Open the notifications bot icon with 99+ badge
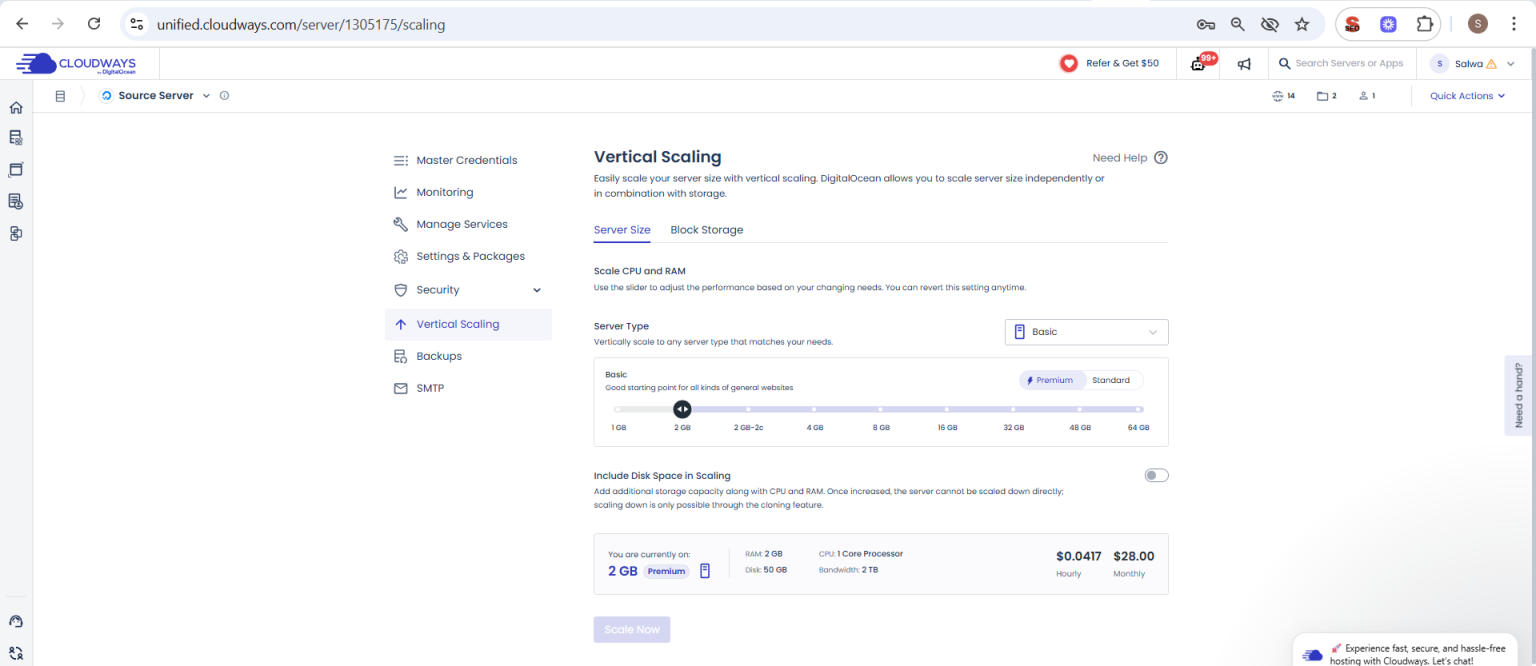Screen dimensions: 1536x666 click(1198, 64)
